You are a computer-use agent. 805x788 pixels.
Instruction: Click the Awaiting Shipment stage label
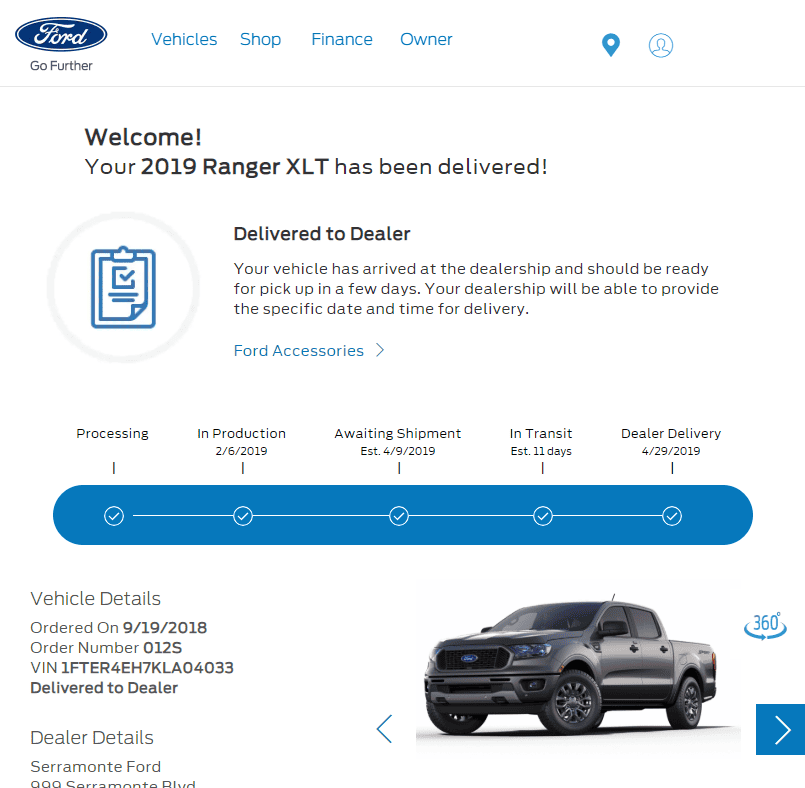click(398, 434)
